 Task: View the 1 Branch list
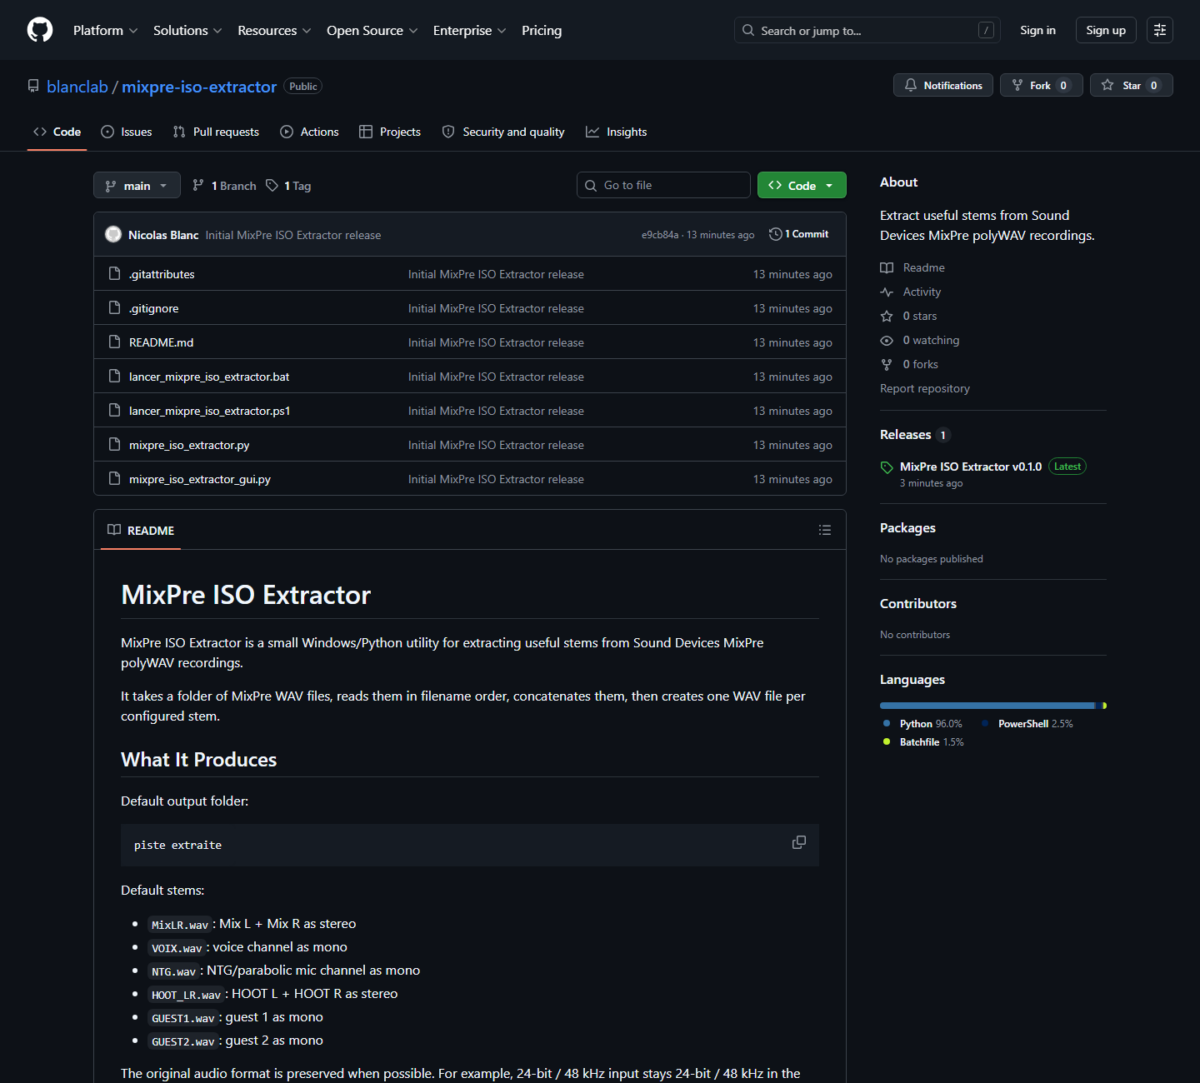(224, 186)
